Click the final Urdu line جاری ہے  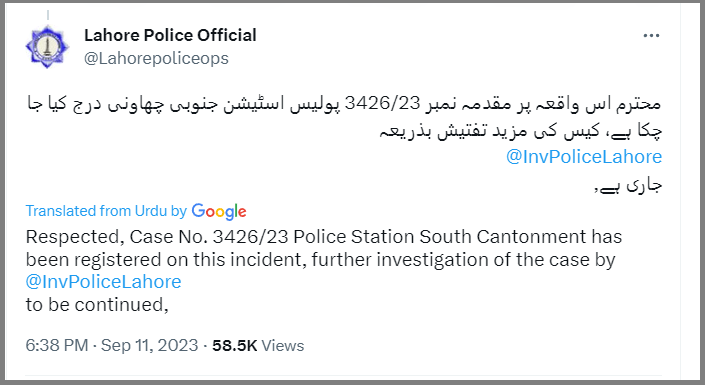[629, 185]
